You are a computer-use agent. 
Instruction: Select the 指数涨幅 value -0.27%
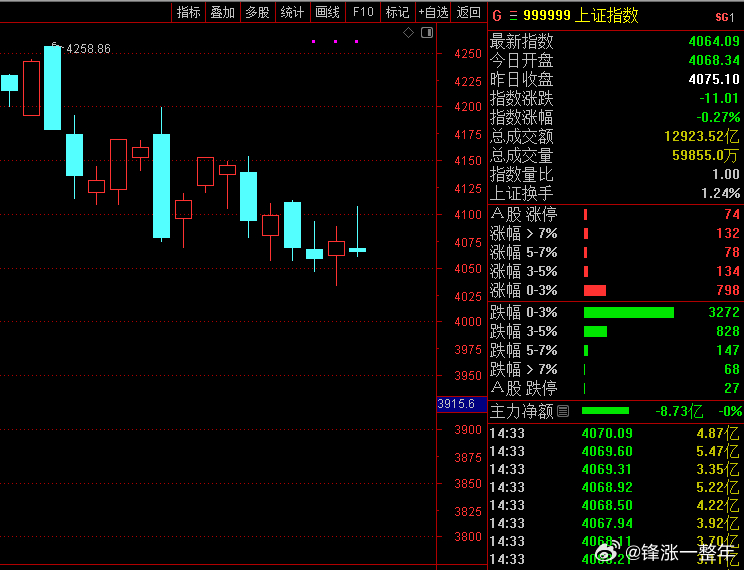[x=718, y=117]
